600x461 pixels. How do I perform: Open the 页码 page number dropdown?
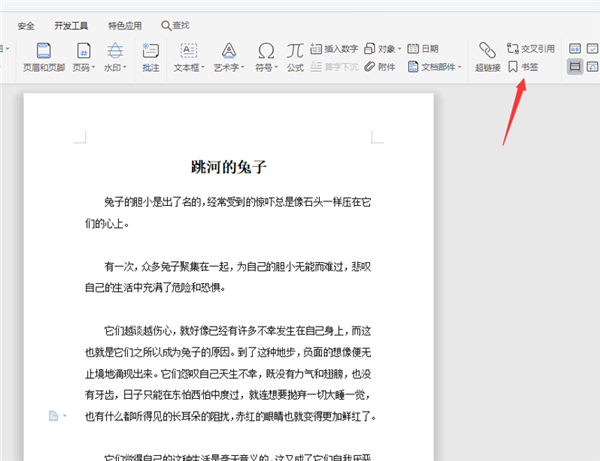[86, 68]
